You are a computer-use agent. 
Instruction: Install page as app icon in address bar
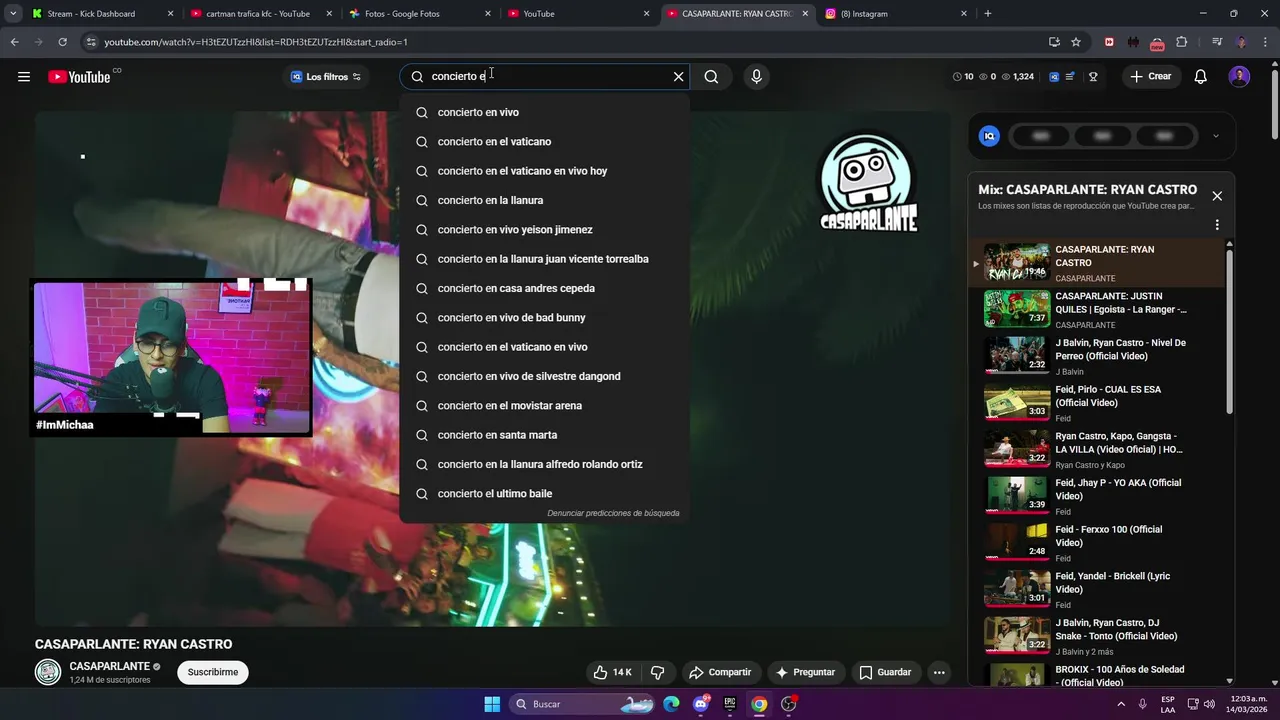(x=1054, y=42)
